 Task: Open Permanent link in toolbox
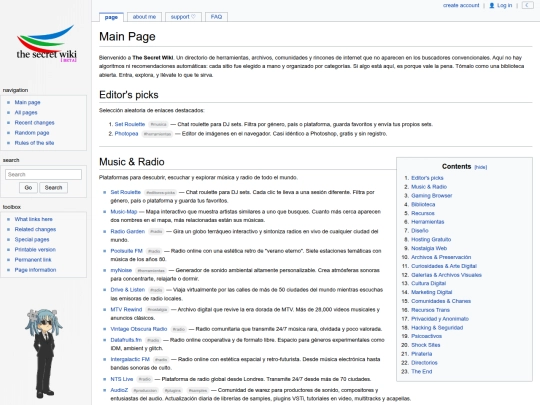[x=33, y=260]
